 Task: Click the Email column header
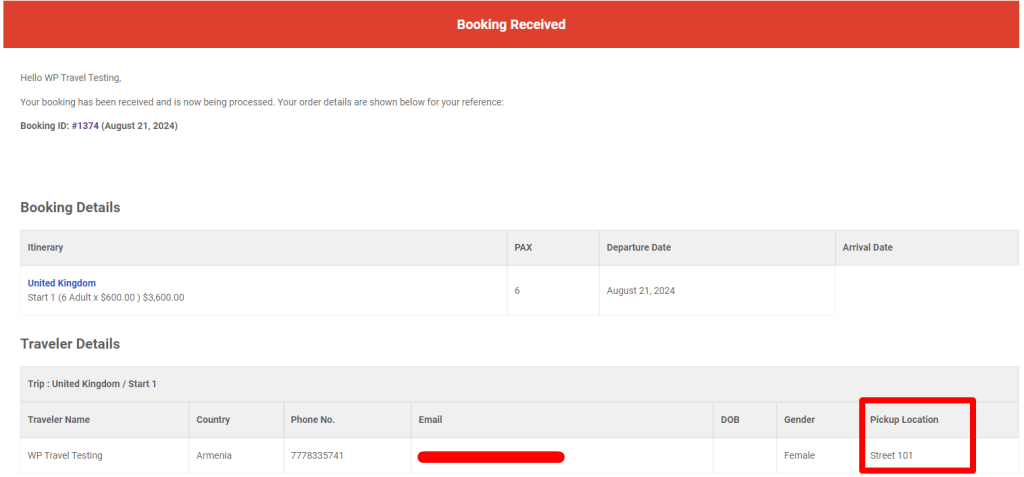[x=430, y=420]
